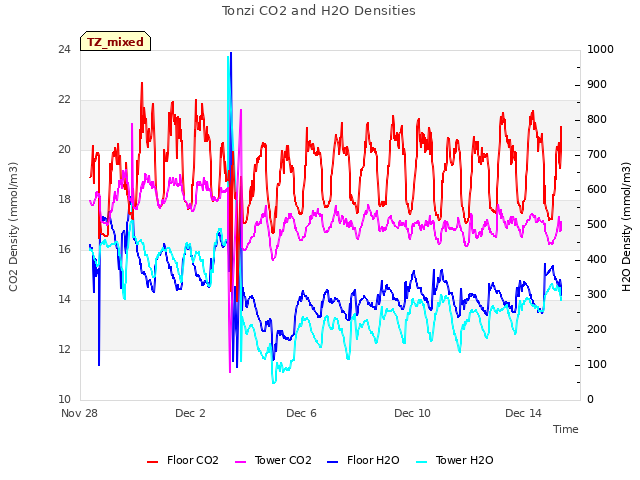Click the 1000 value on H2O axis
The width and height of the screenshot is (640, 480).
click(600, 50)
